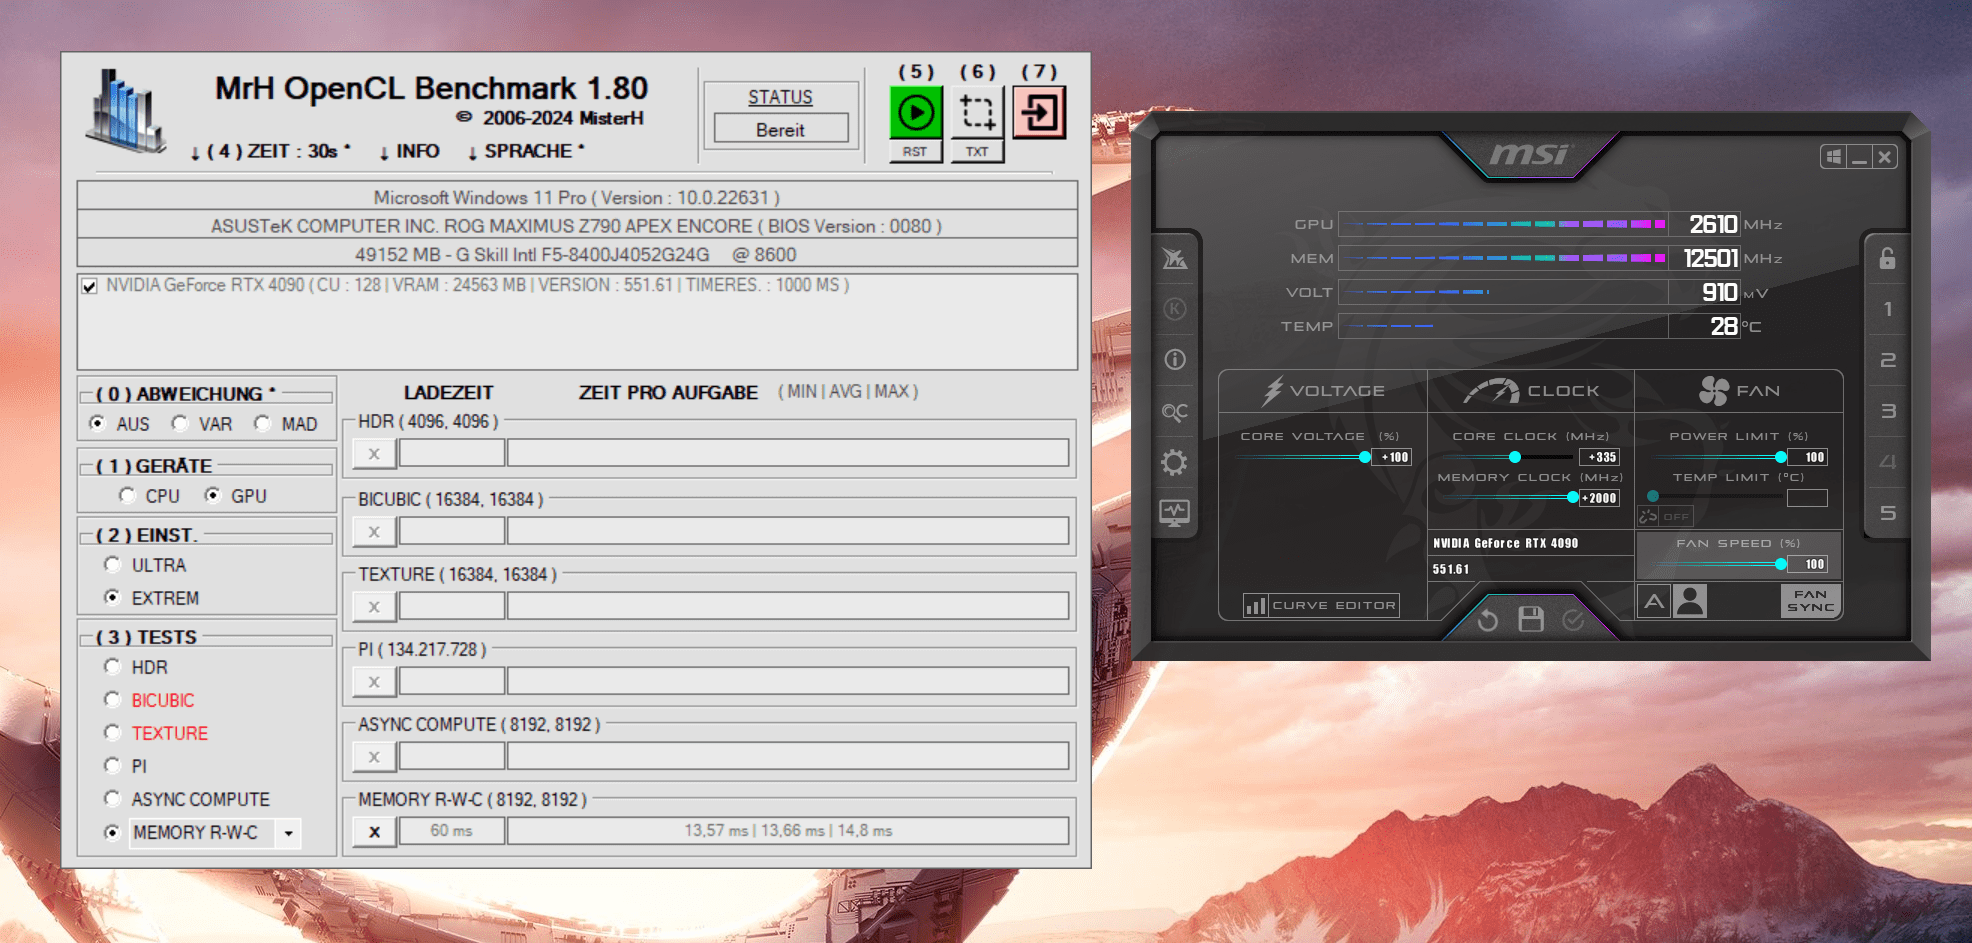Launch Afterburner OC Scanner icon
The width and height of the screenshot is (1972, 943).
point(1175,411)
